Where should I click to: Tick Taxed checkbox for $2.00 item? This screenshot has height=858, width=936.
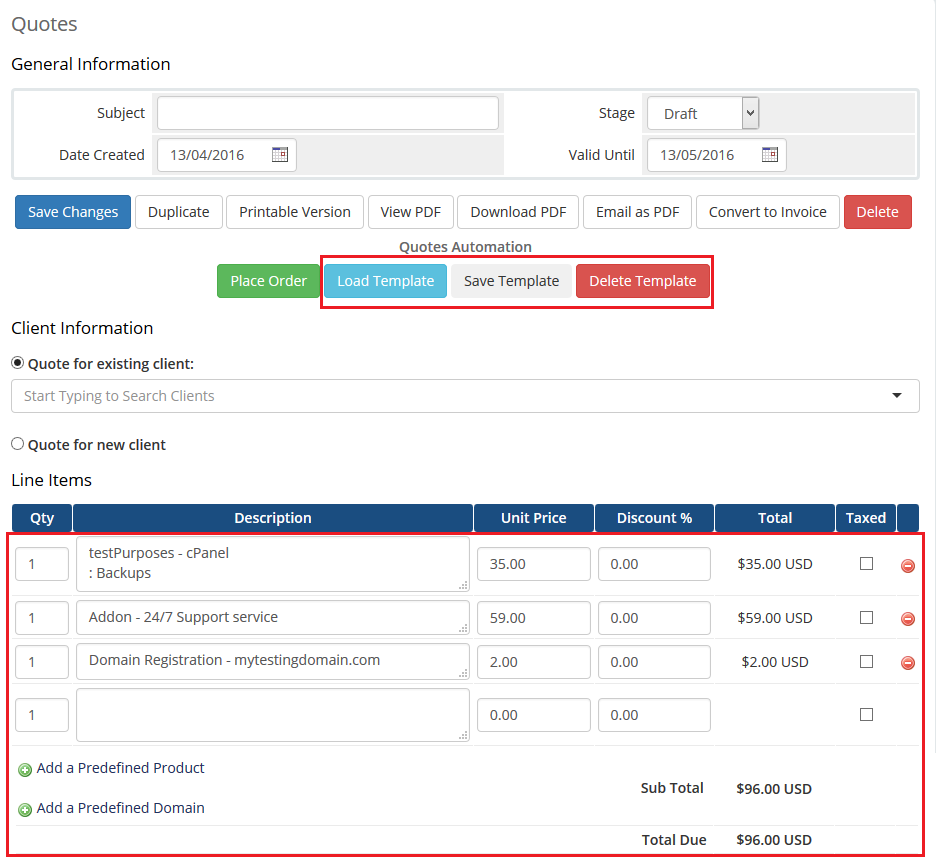(x=866, y=662)
